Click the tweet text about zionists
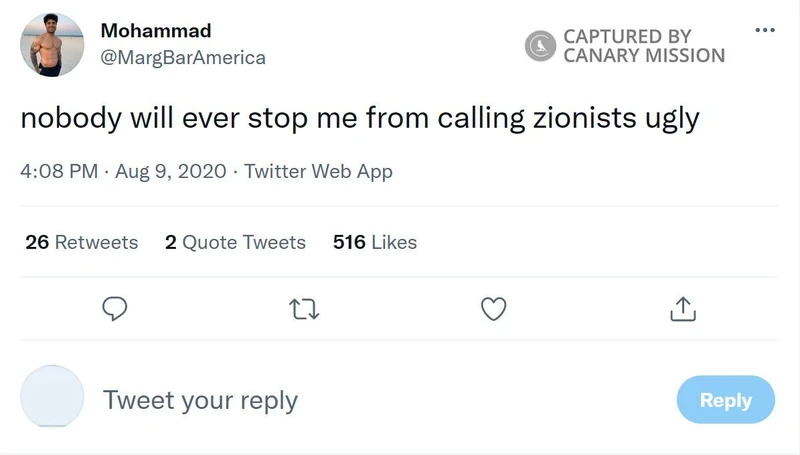Image resolution: width=800 pixels, height=455 pixels. [x=359, y=118]
